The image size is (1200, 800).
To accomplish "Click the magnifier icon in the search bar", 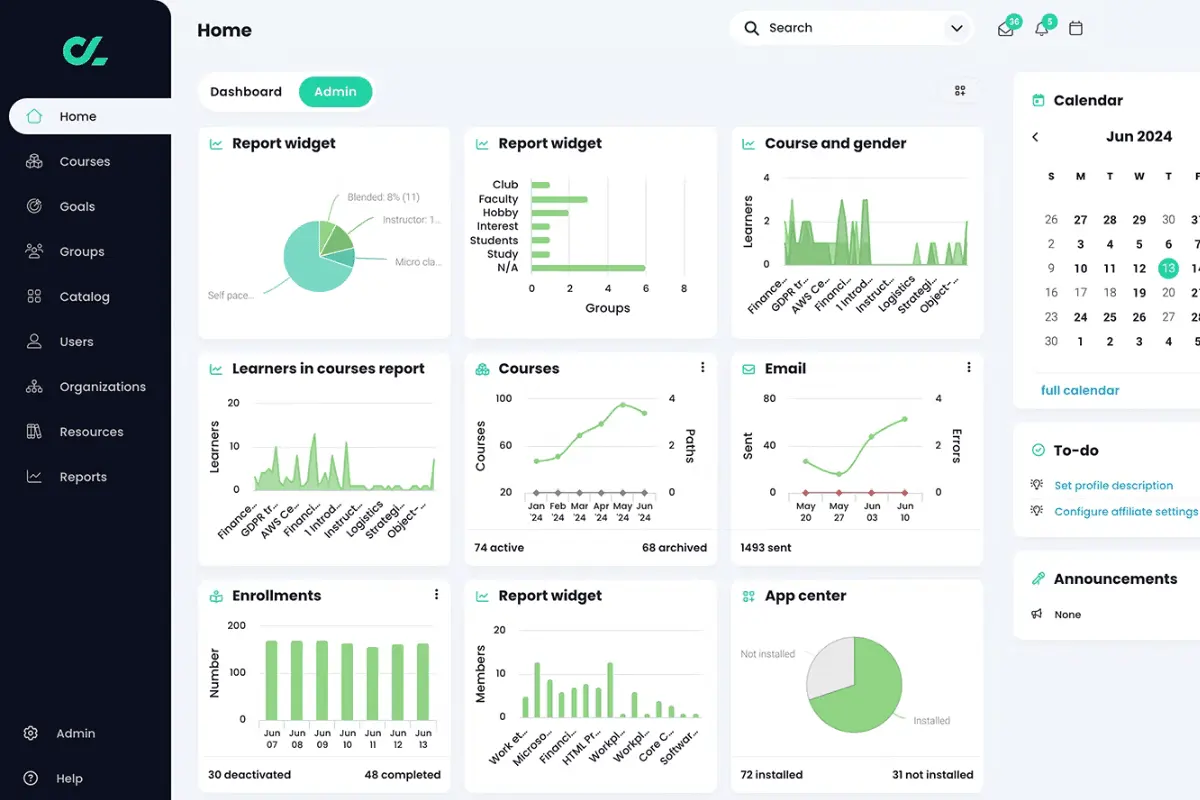I will coord(752,28).
